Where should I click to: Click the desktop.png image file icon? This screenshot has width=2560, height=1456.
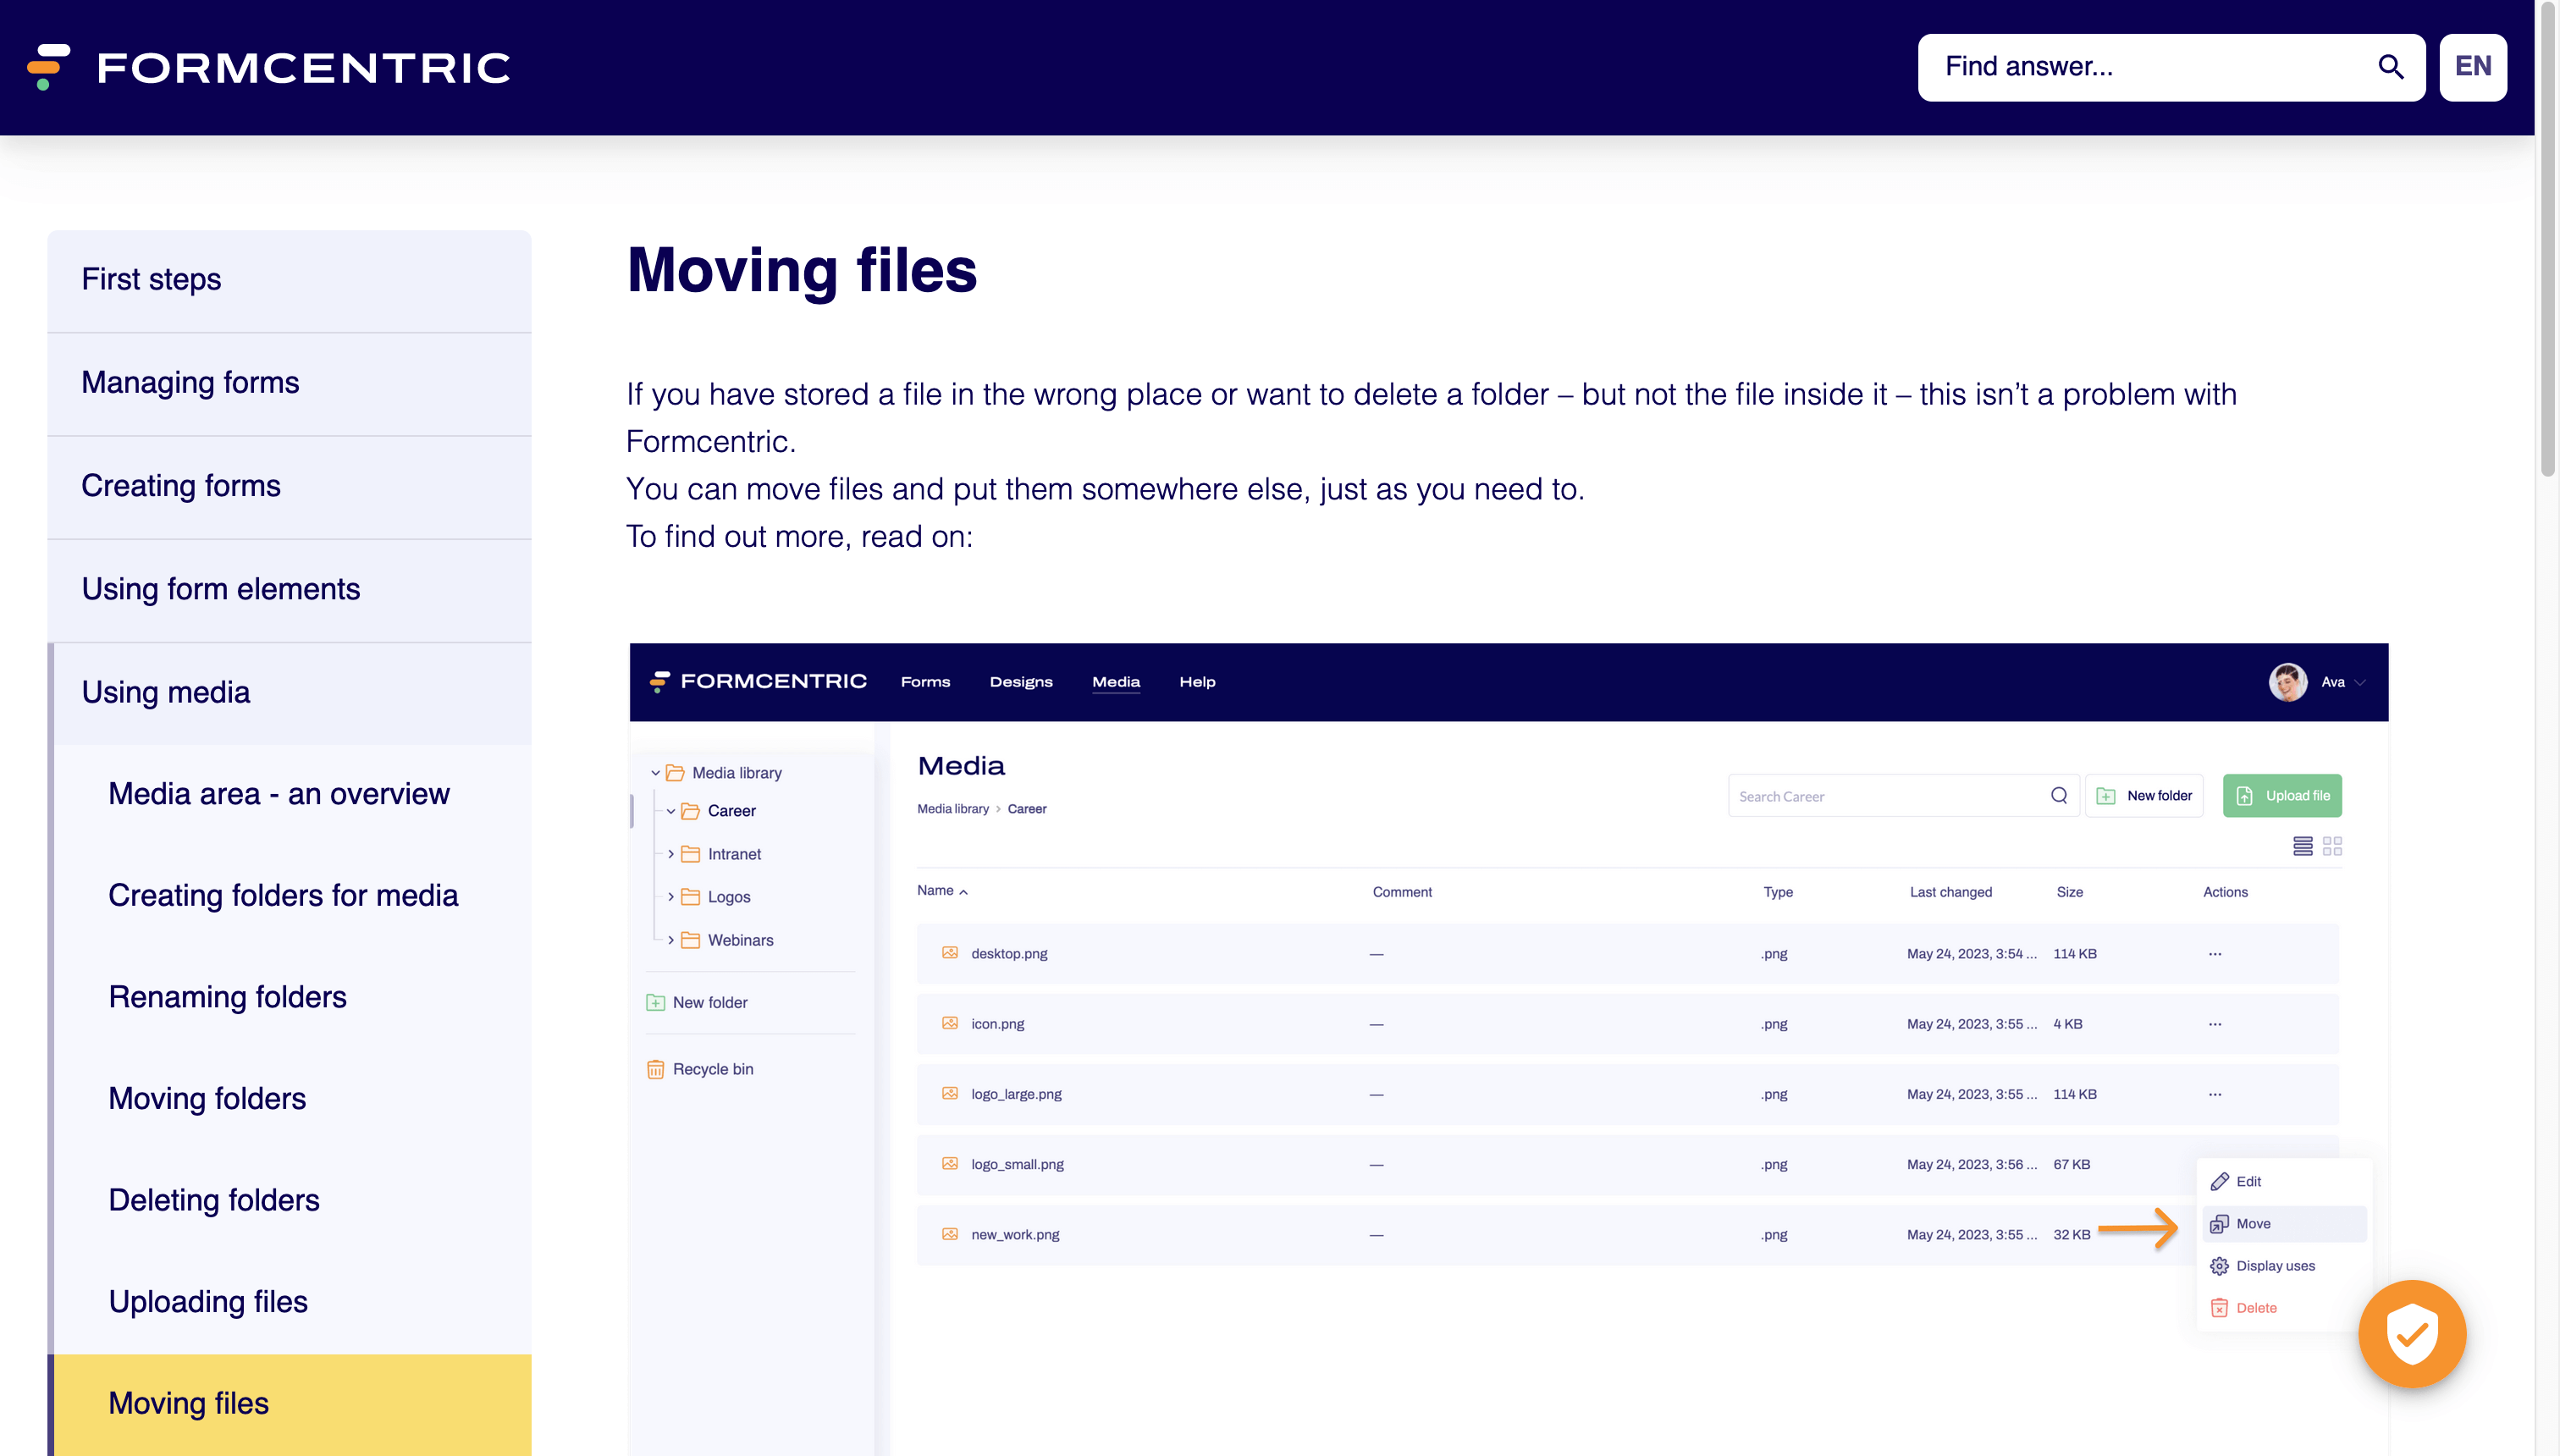tap(950, 953)
